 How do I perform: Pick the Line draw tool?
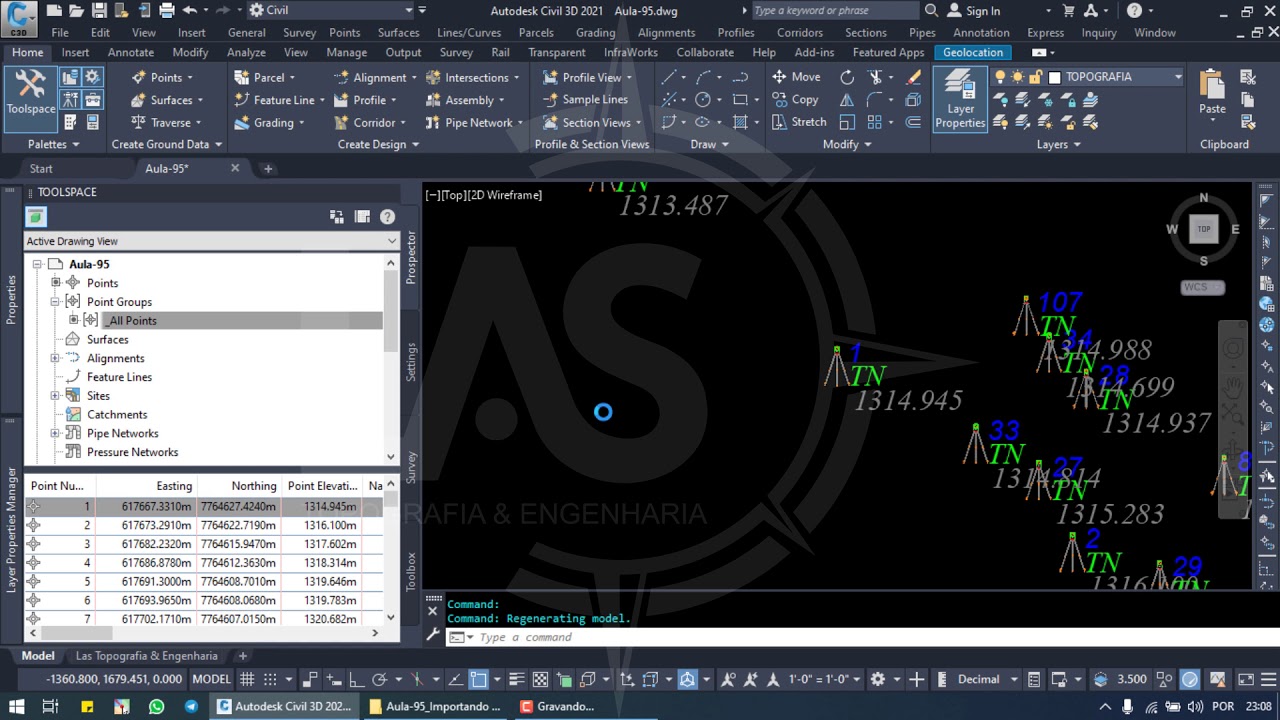pyautogui.click(x=668, y=77)
